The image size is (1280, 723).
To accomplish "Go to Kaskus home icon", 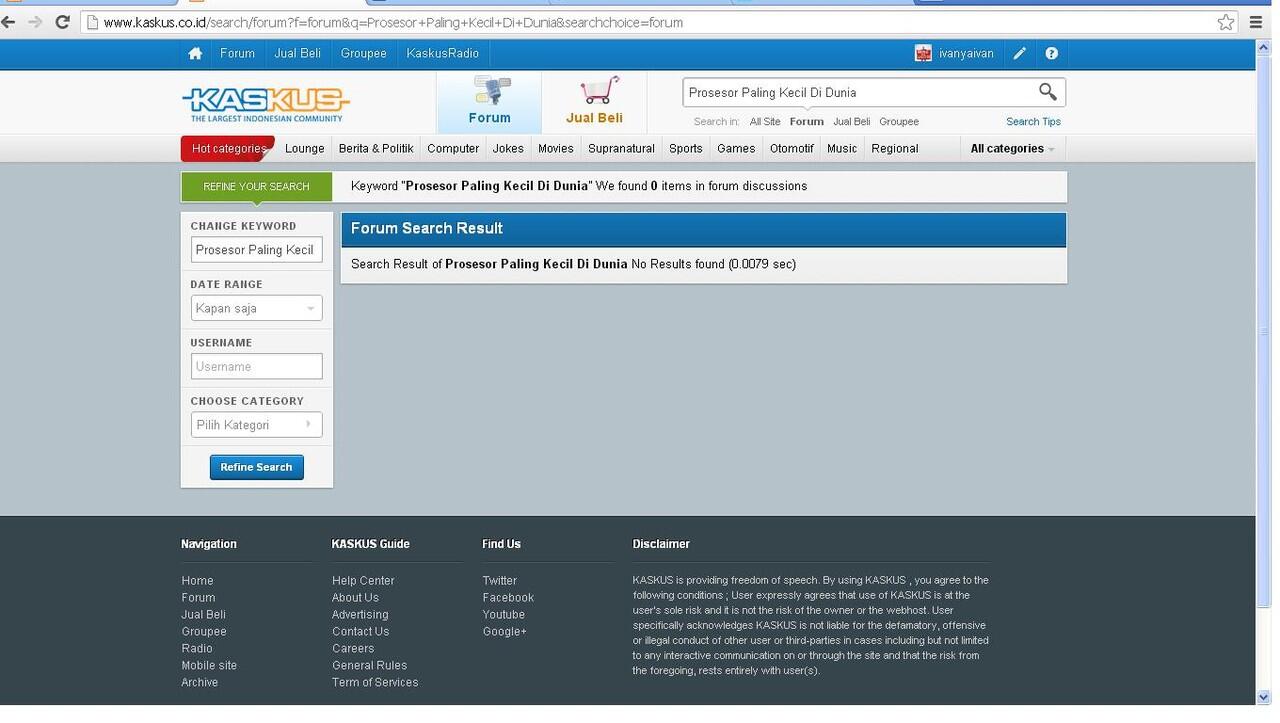I will (x=195, y=54).
